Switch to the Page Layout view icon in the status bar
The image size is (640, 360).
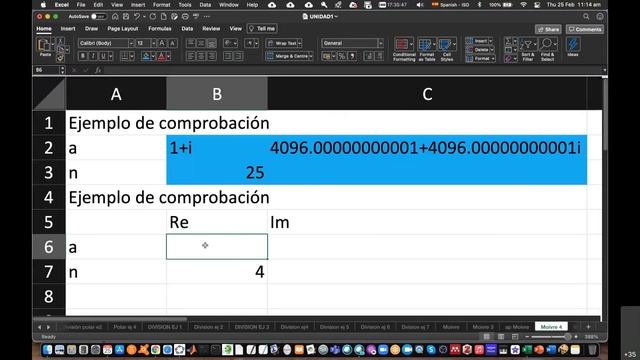pos(501,337)
